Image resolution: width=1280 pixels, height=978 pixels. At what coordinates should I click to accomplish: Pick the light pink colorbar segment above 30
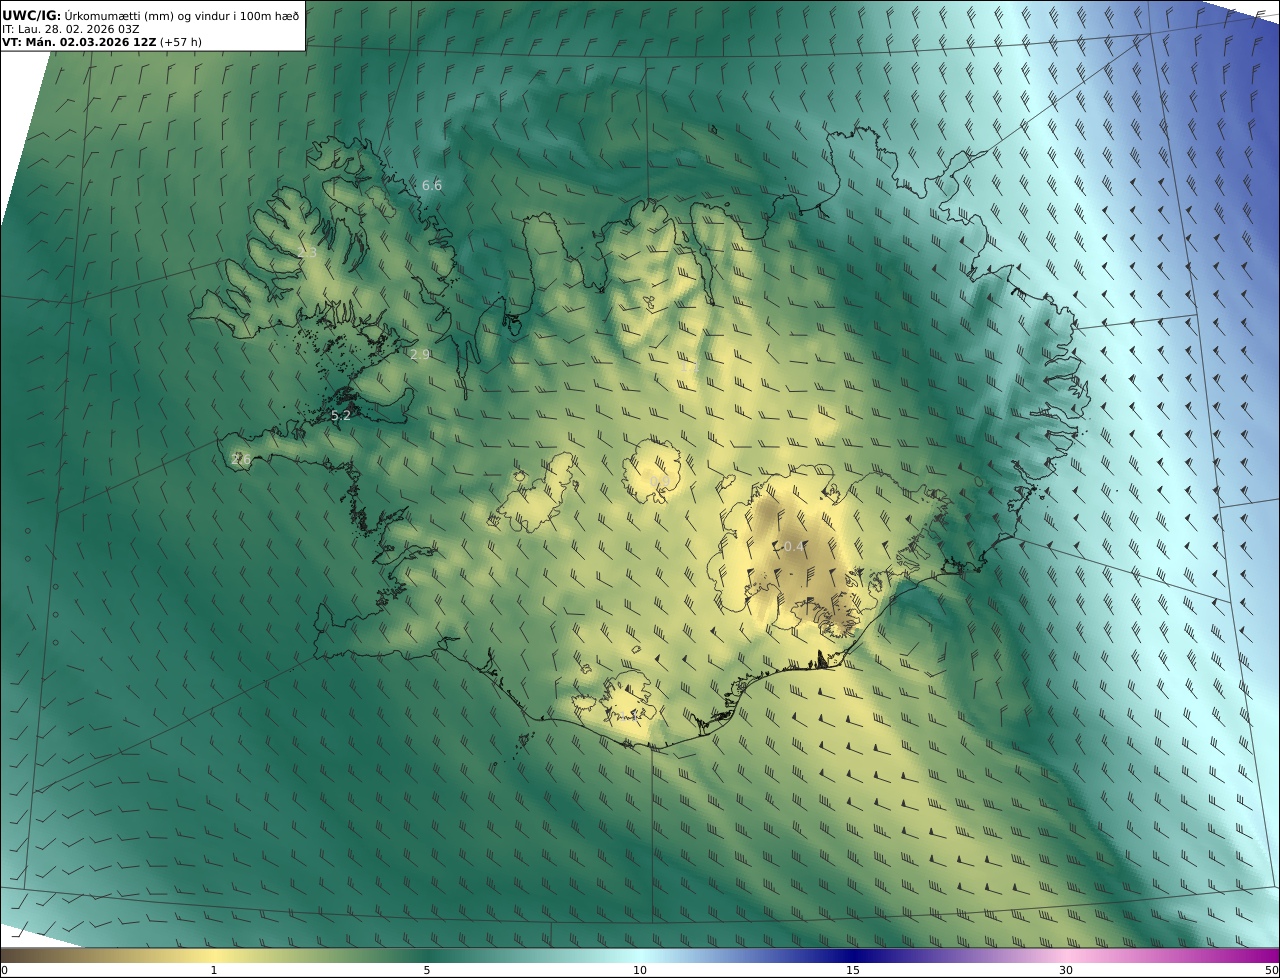pyautogui.click(x=1066, y=955)
